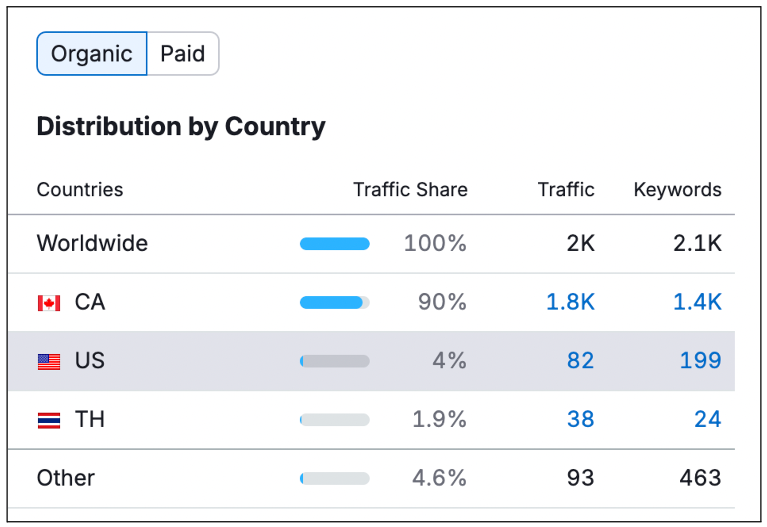Switch to the Organic tab
This screenshot has height=527, width=767.
click(92, 54)
